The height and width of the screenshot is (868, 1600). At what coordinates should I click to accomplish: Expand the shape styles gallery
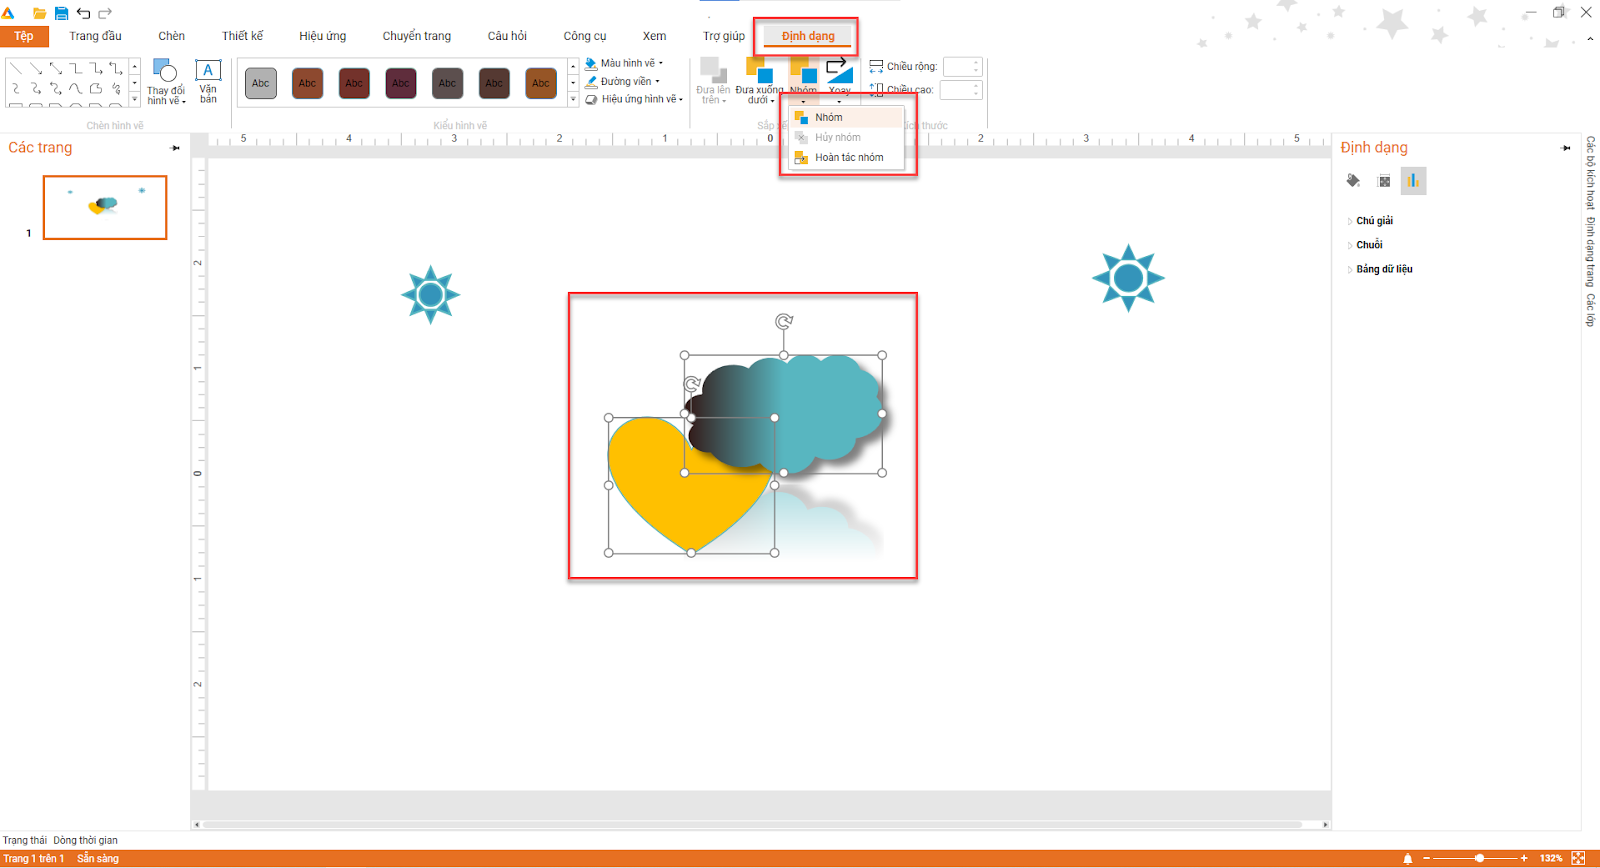click(x=573, y=100)
